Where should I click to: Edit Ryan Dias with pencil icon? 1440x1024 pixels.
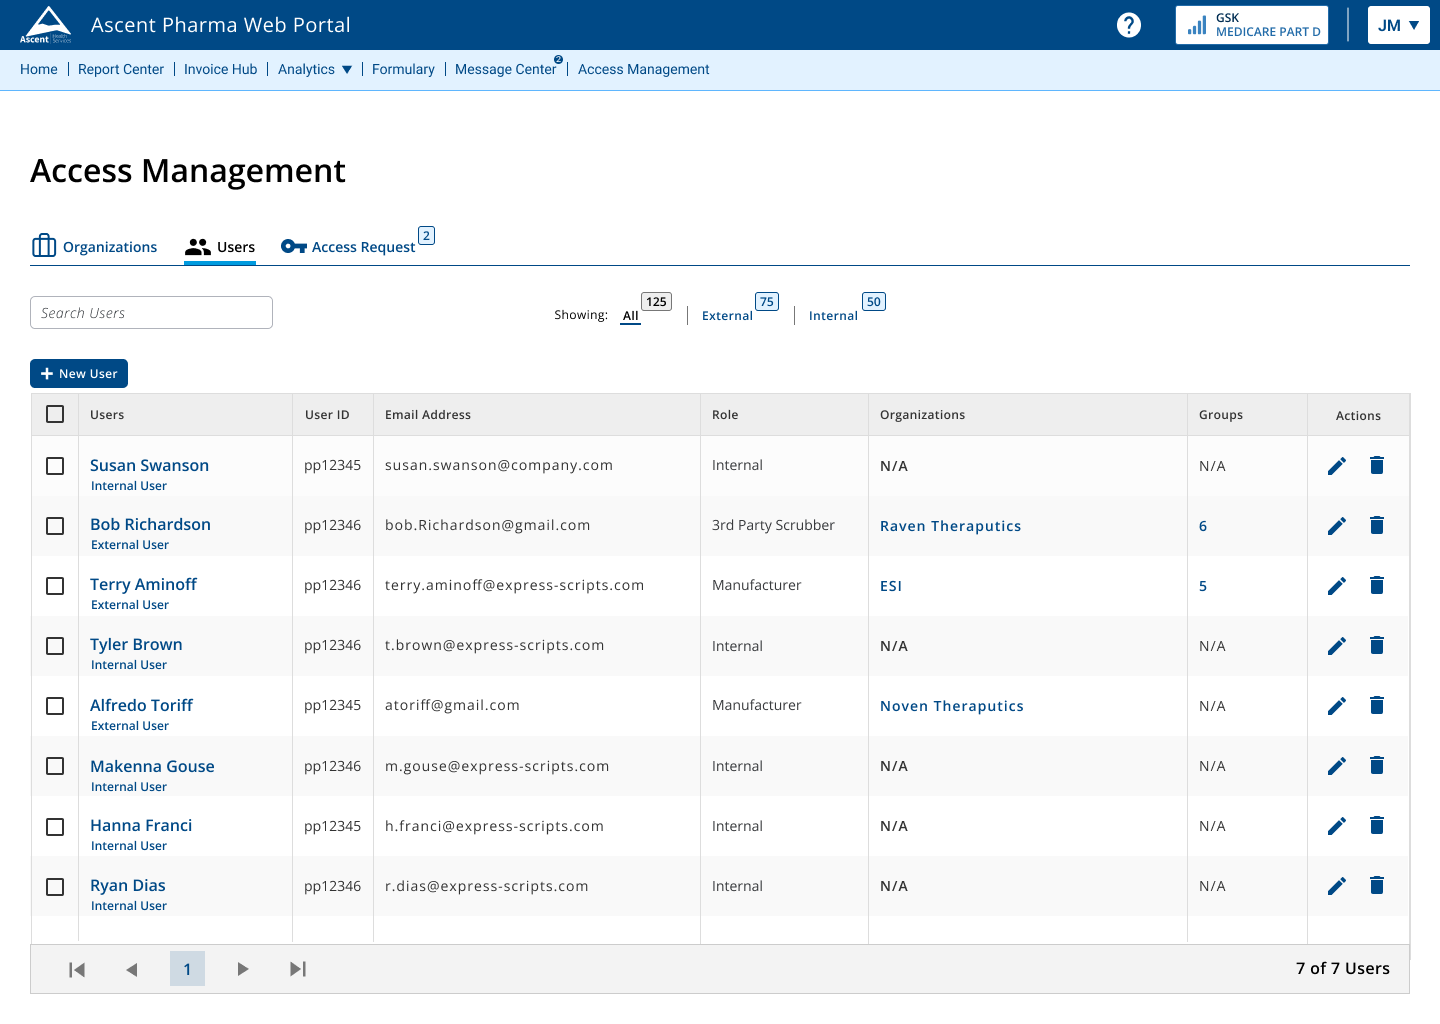click(1337, 886)
